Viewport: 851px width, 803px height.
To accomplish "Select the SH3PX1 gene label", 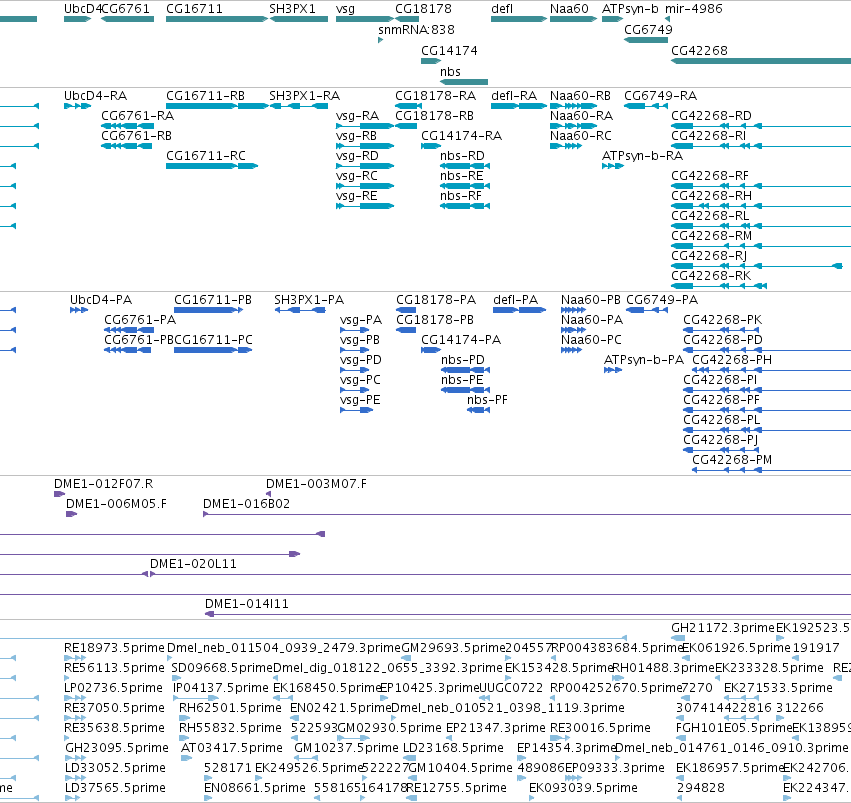I will point(292,9).
